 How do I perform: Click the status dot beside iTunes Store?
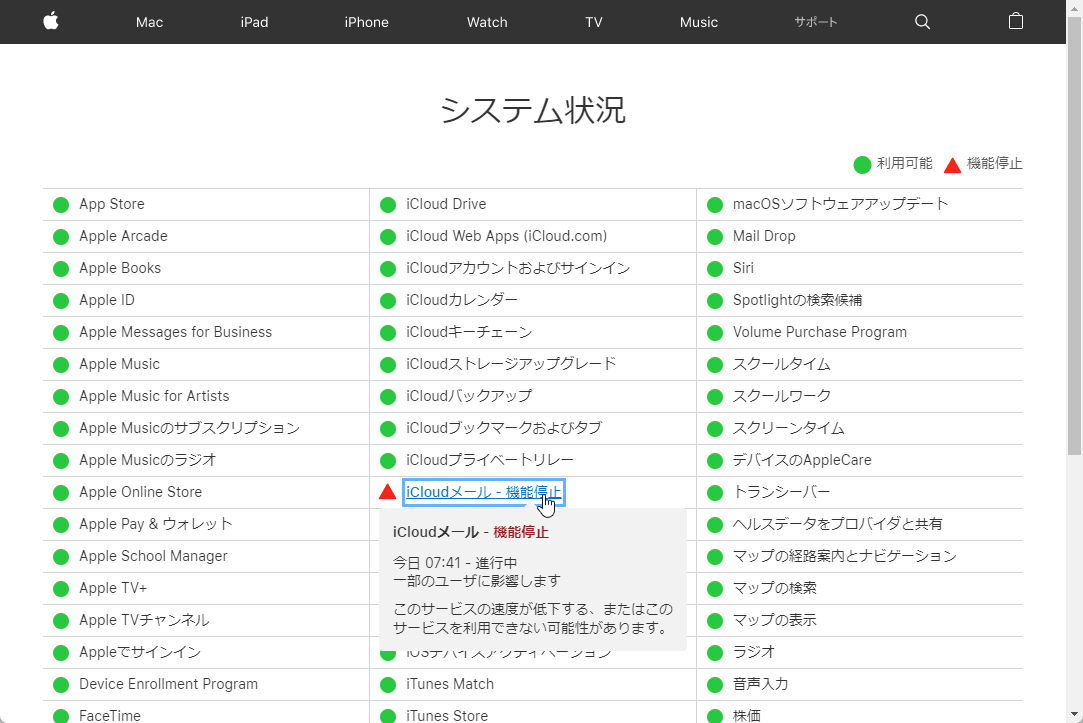coord(387,715)
